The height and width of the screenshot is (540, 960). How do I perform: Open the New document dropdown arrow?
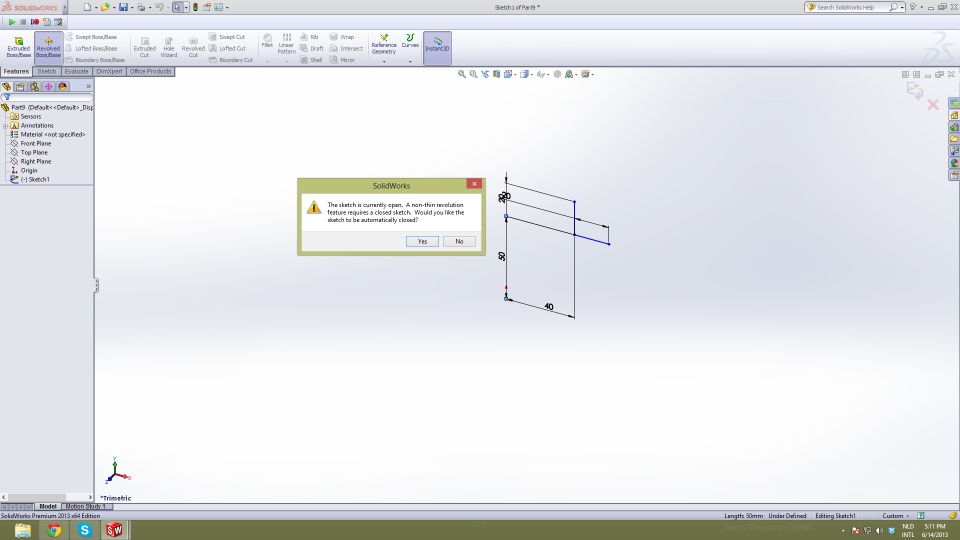click(96, 7)
